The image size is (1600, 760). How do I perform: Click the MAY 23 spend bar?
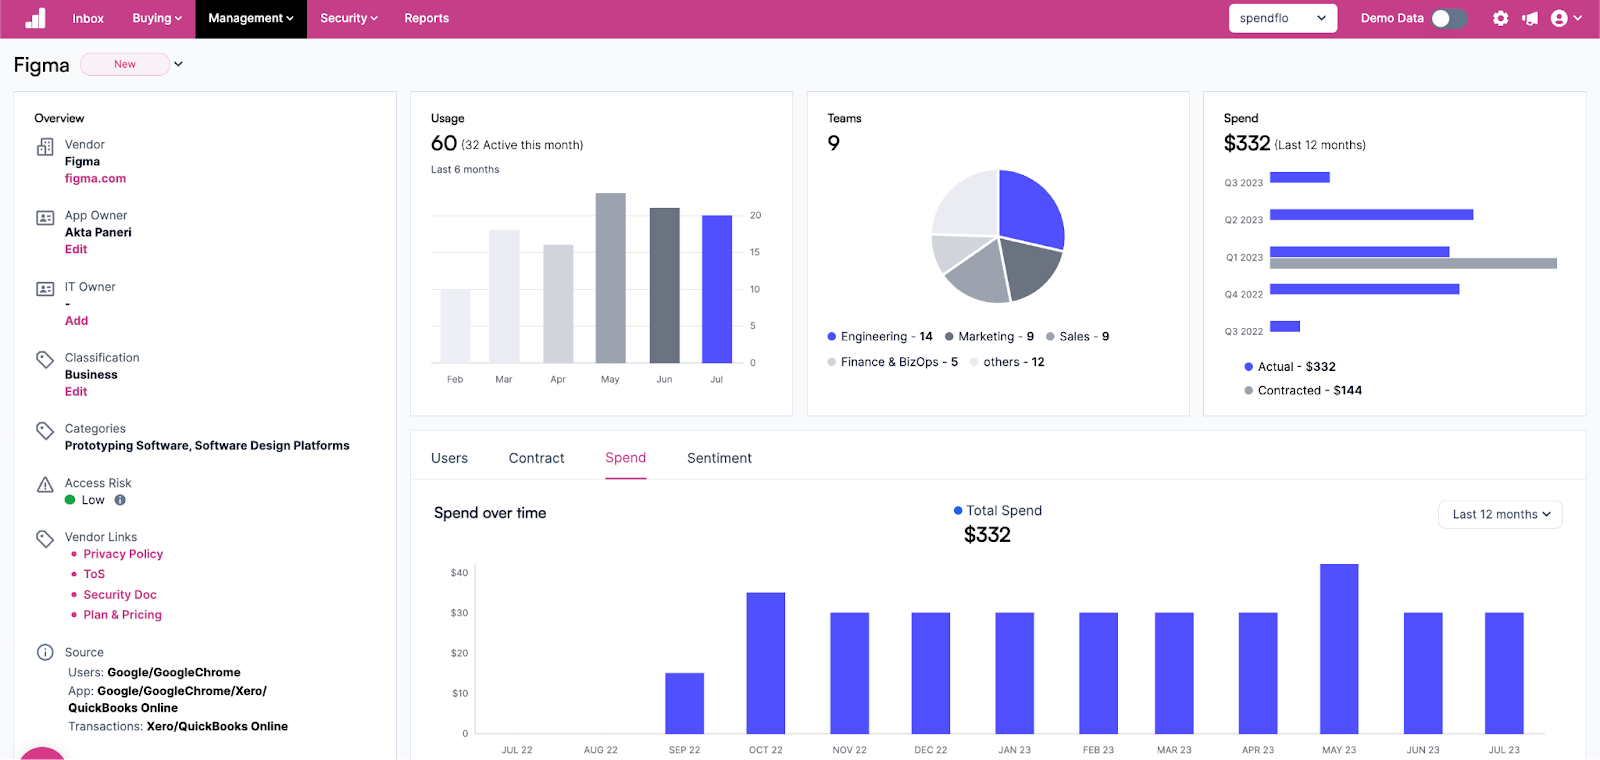(x=1339, y=649)
